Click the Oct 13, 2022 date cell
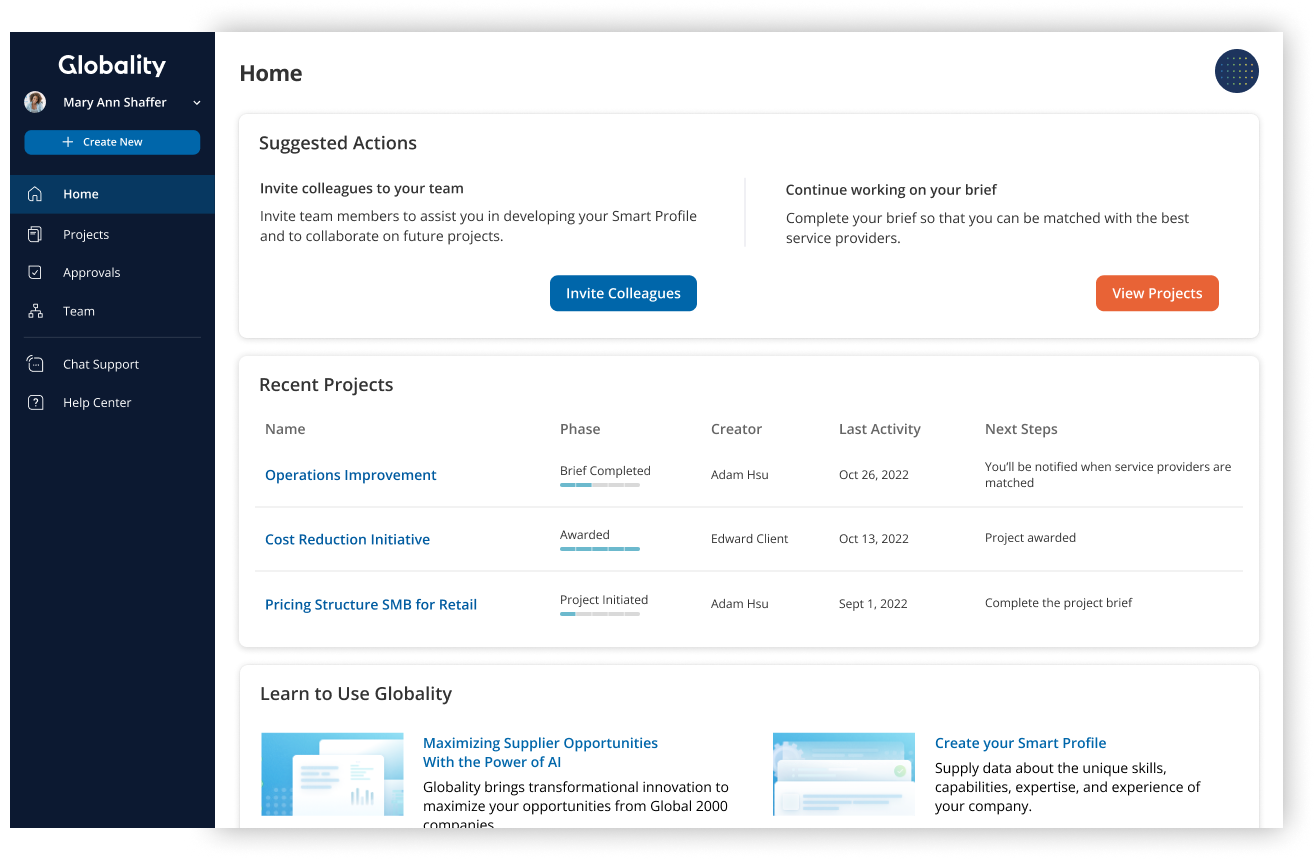Viewport: 1314px width, 859px height. [874, 539]
